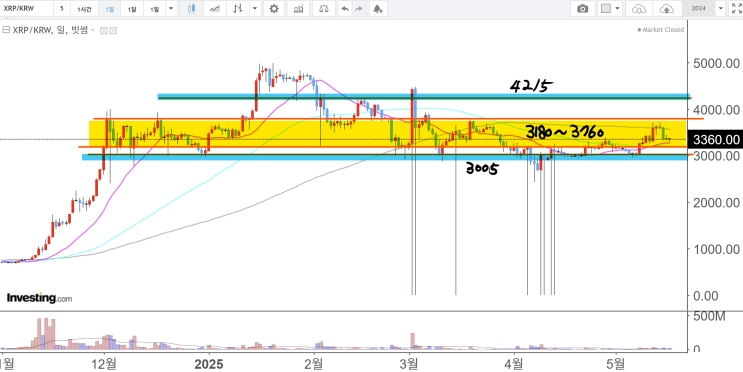Take a chart snapshot with the camera icon
The width and height of the screenshot is (743, 372).
[582, 9]
